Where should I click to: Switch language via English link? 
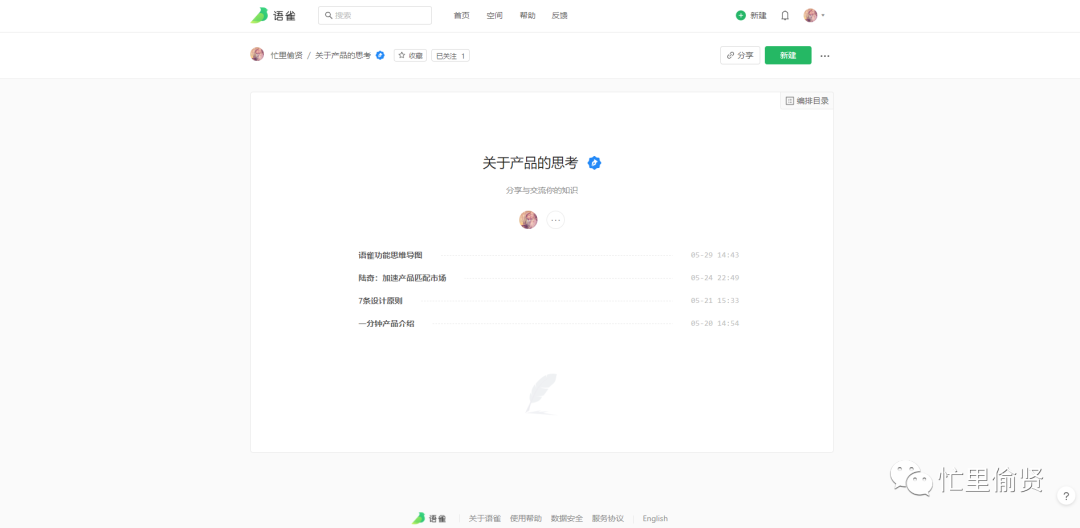[655, 518]
